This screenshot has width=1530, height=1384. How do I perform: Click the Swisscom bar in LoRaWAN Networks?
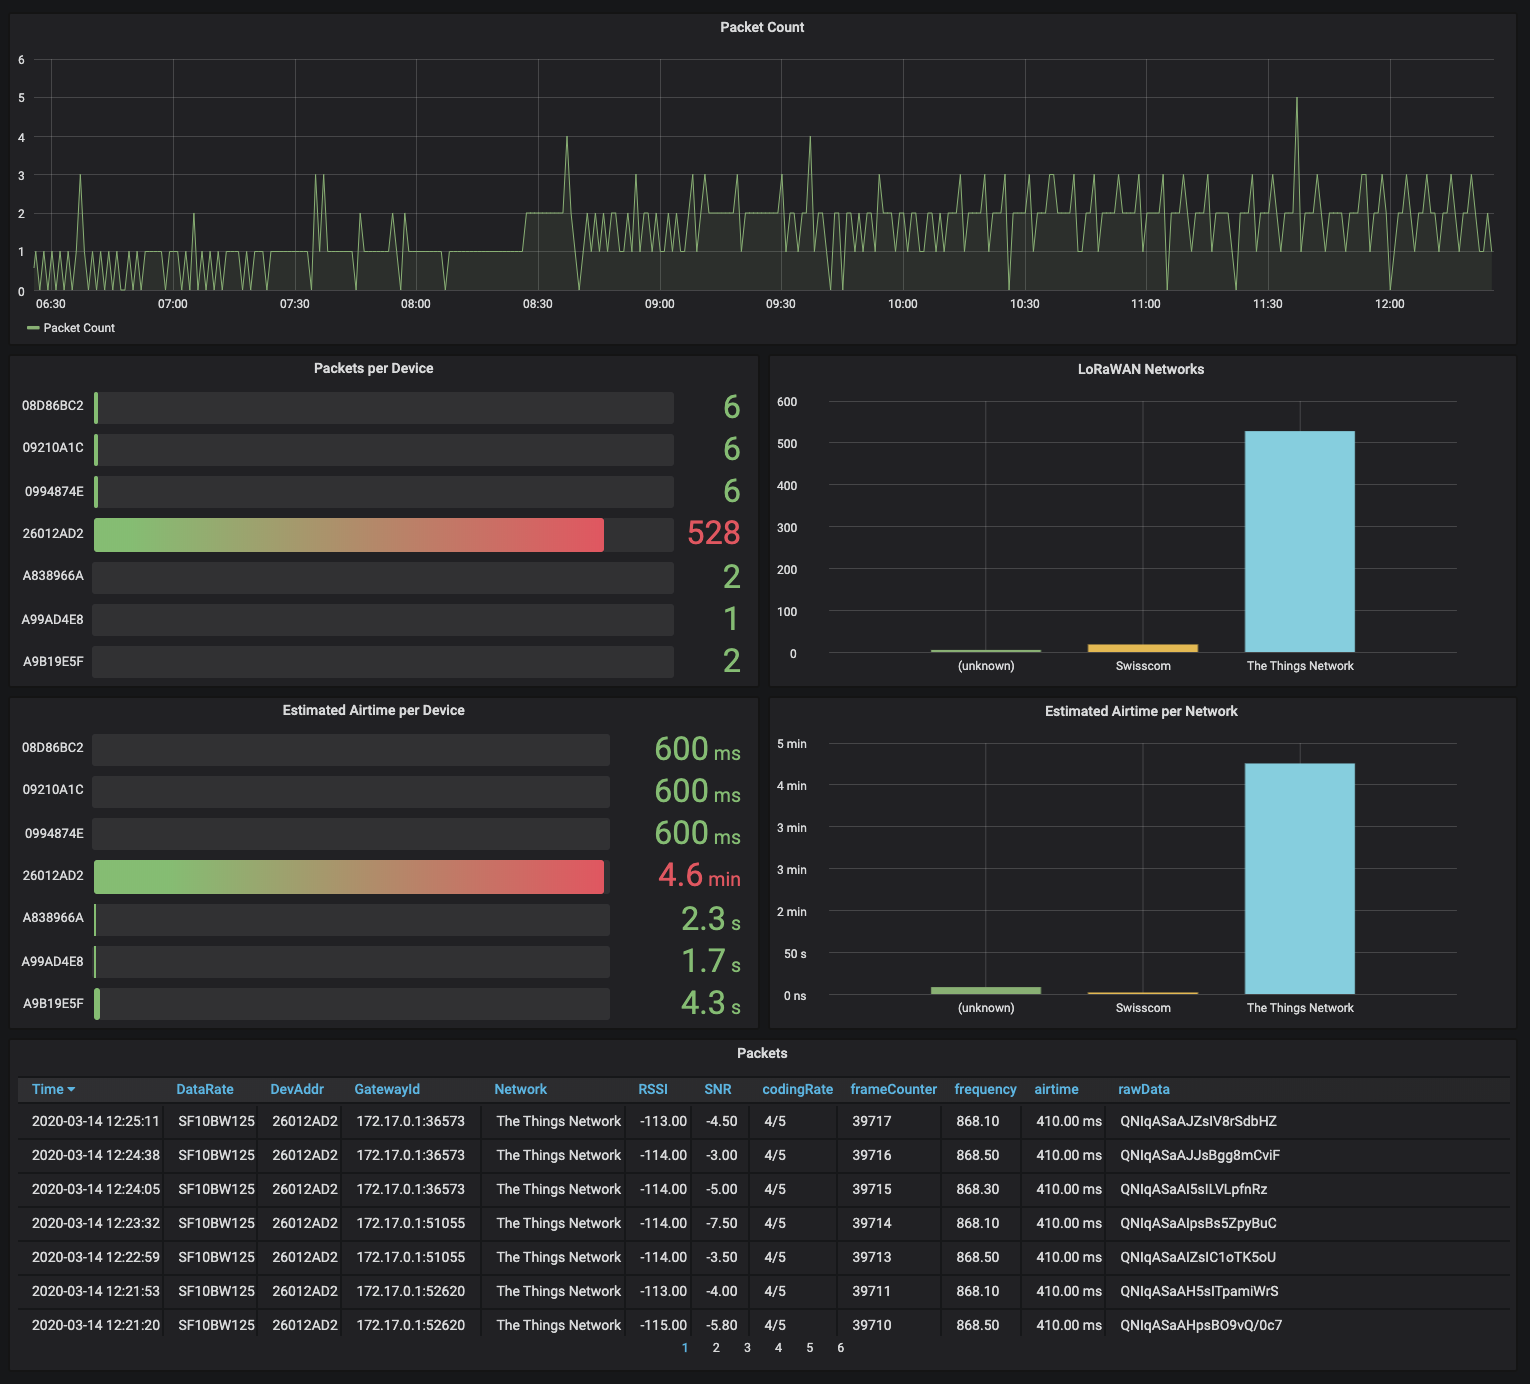click(x=1143, y=648)
